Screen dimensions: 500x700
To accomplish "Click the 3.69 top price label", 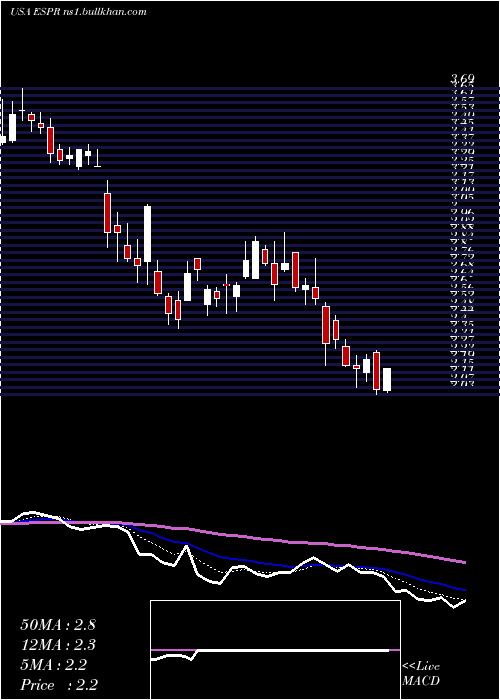I will tap(462, 79).
